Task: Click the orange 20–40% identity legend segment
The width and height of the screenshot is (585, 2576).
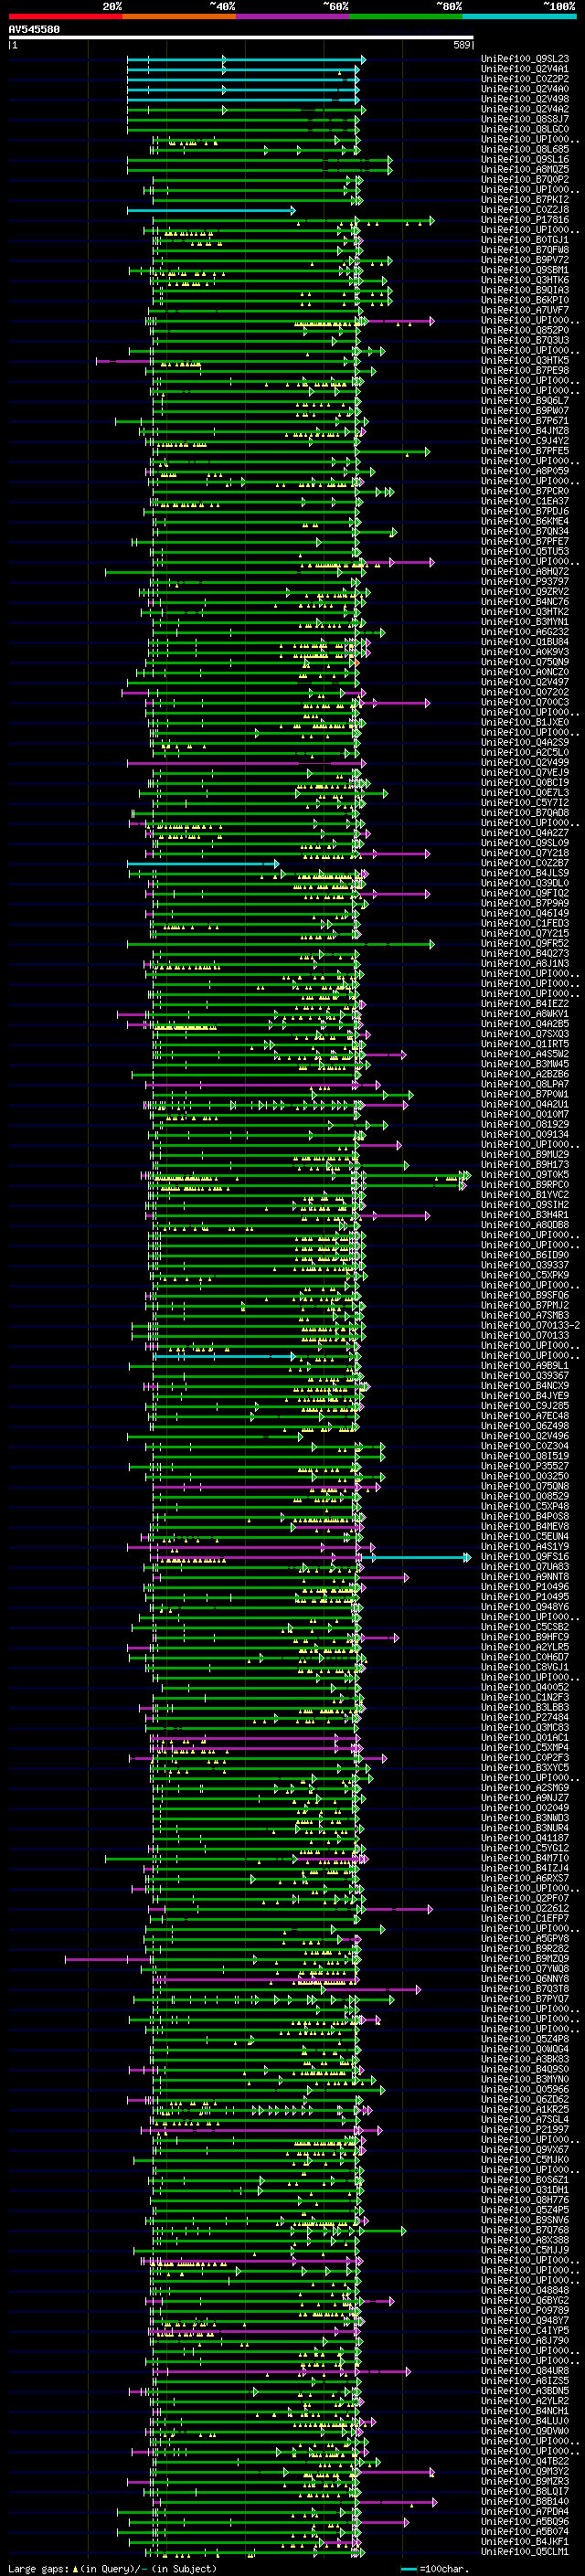Action: click(179, 16)
